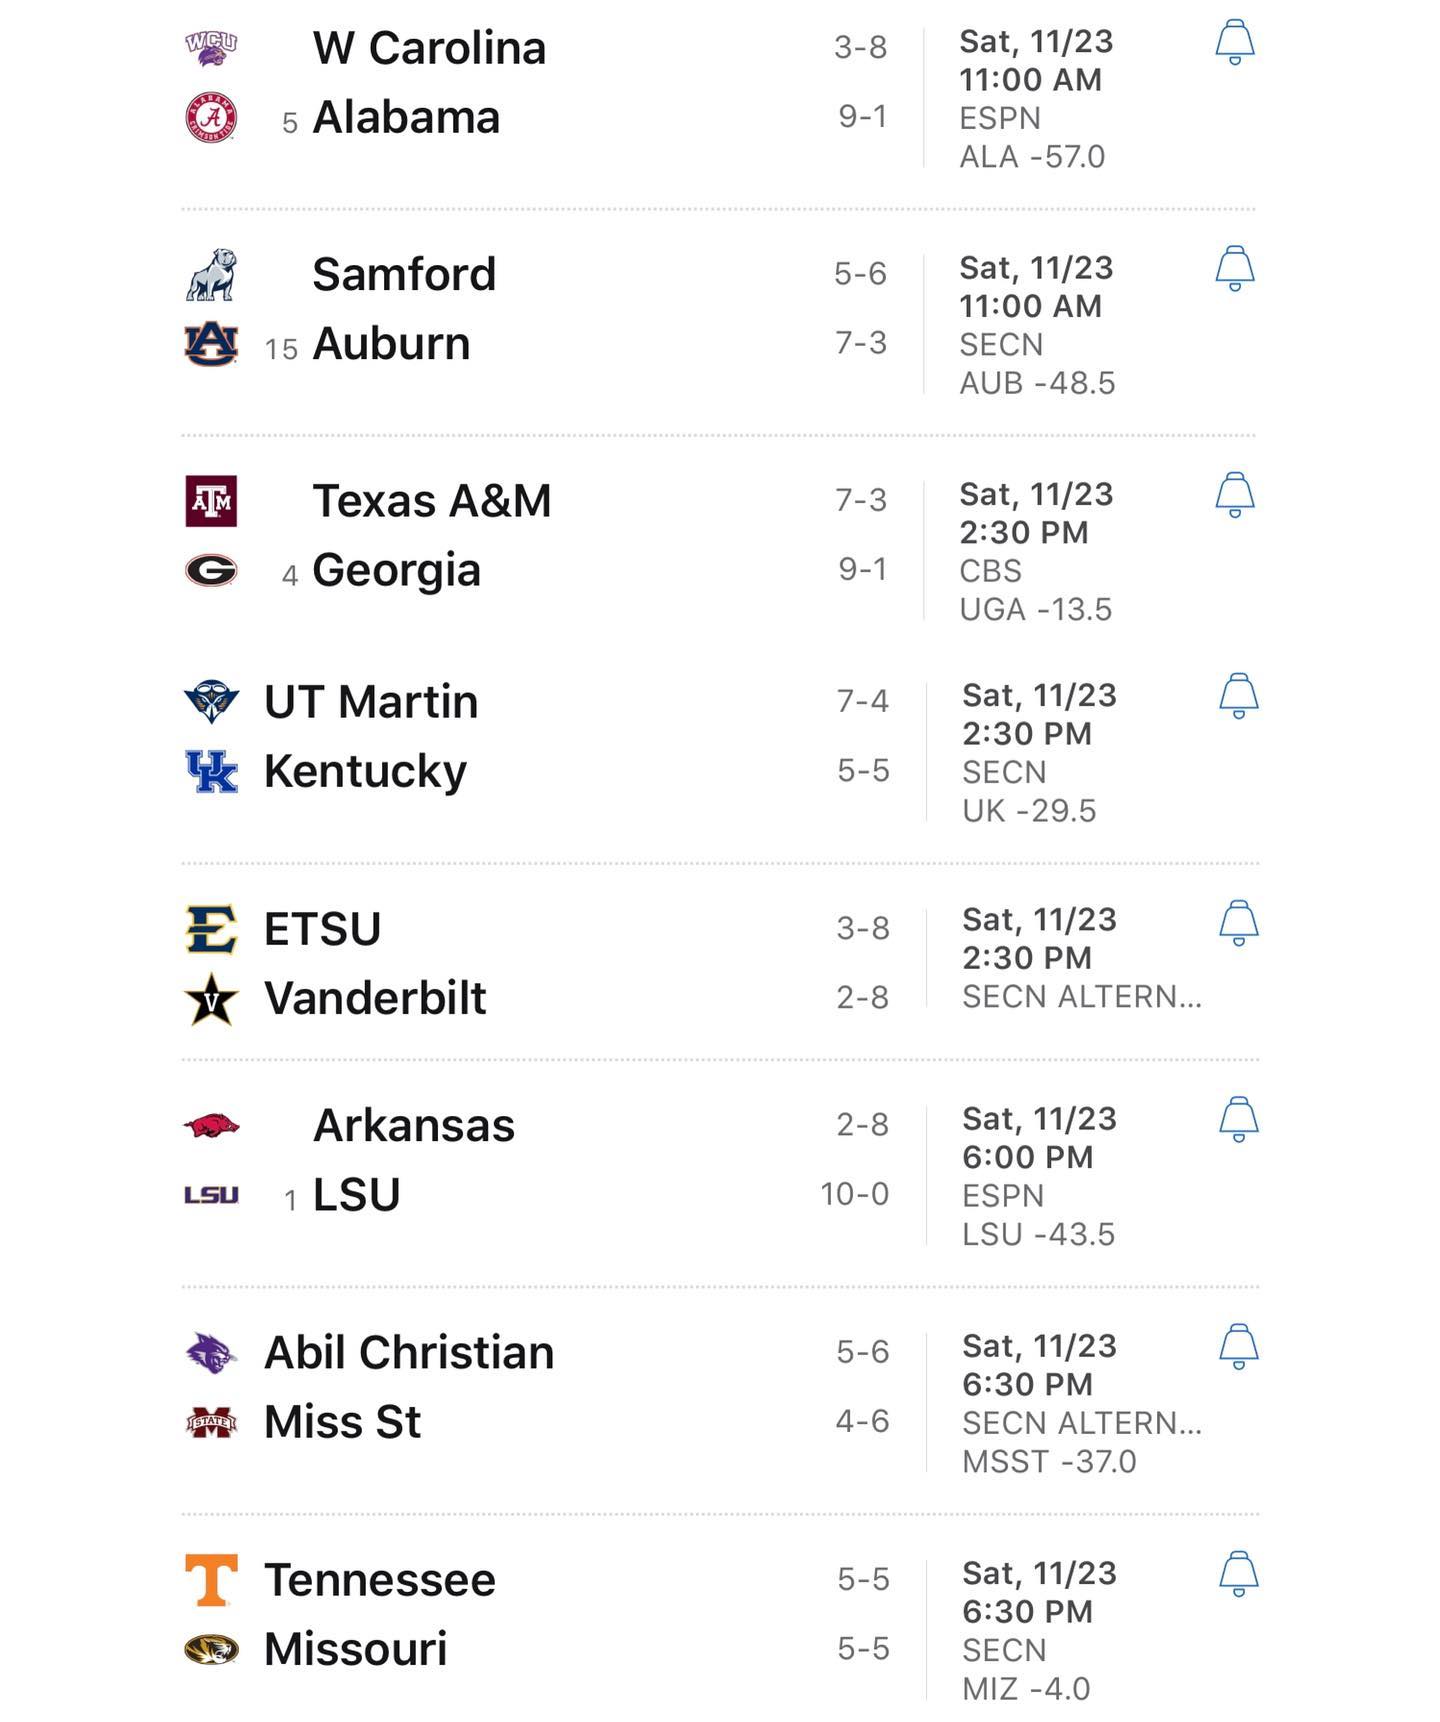This screenshot has height=1722, width=1440.
Task: Tap the bell icon for UT Martin vs Kentucky
Action: click(1238, 696)
